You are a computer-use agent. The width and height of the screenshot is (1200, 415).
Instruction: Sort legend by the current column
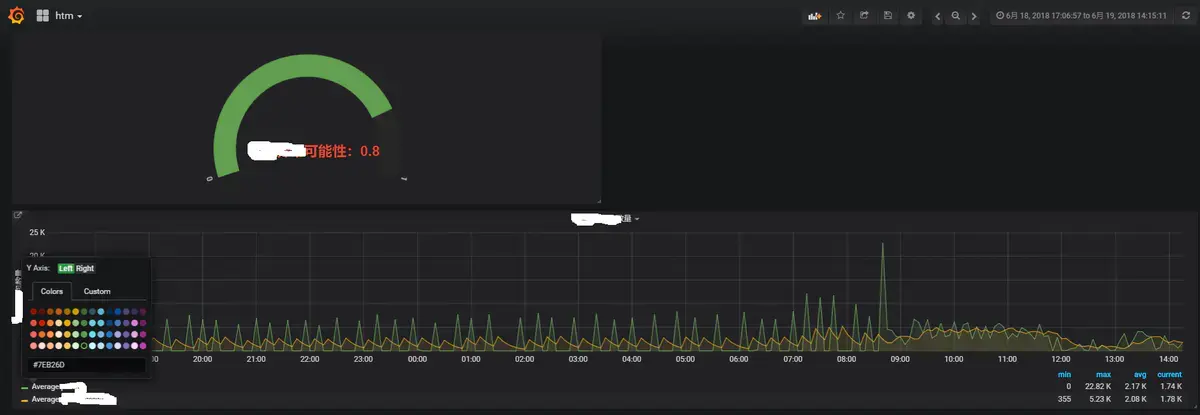pos(1169,374)
